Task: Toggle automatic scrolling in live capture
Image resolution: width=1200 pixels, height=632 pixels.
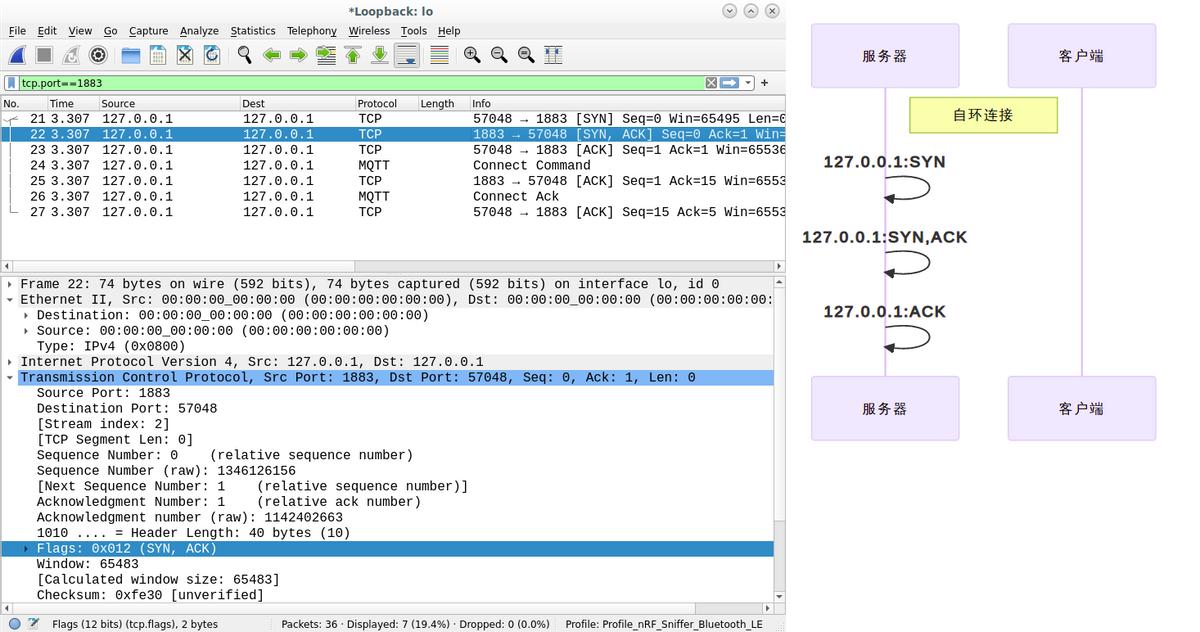Action: tap(407, 55)
